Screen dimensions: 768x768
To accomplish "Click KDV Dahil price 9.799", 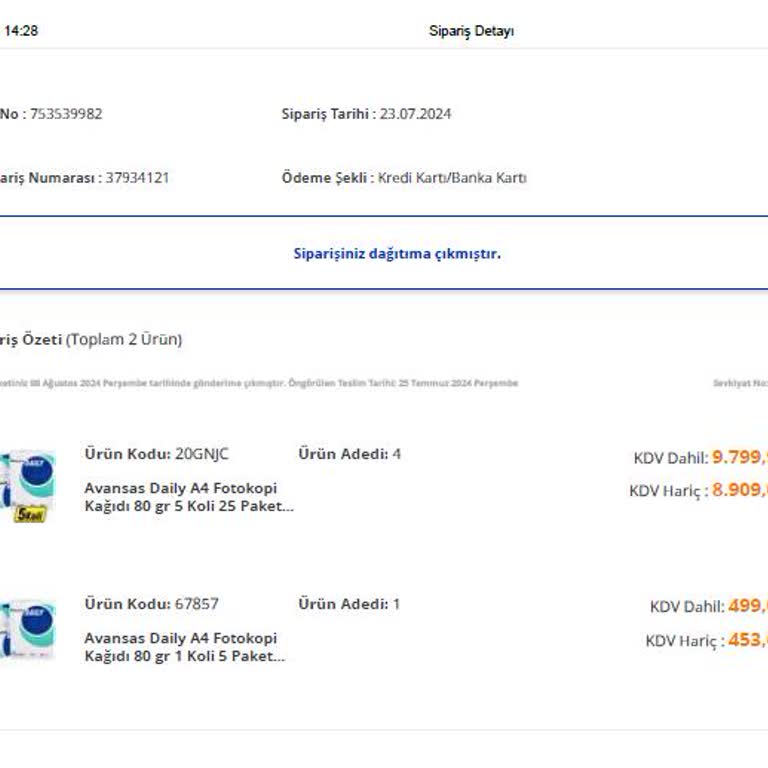I will click(740, 457).
